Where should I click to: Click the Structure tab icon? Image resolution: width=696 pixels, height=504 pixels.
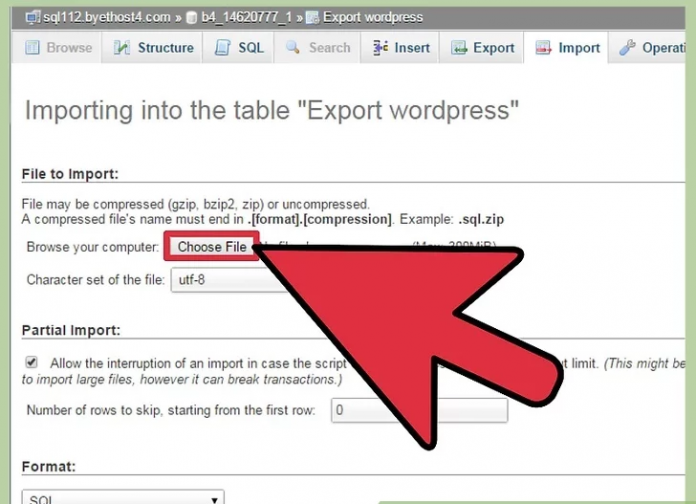tap(122, 47)
